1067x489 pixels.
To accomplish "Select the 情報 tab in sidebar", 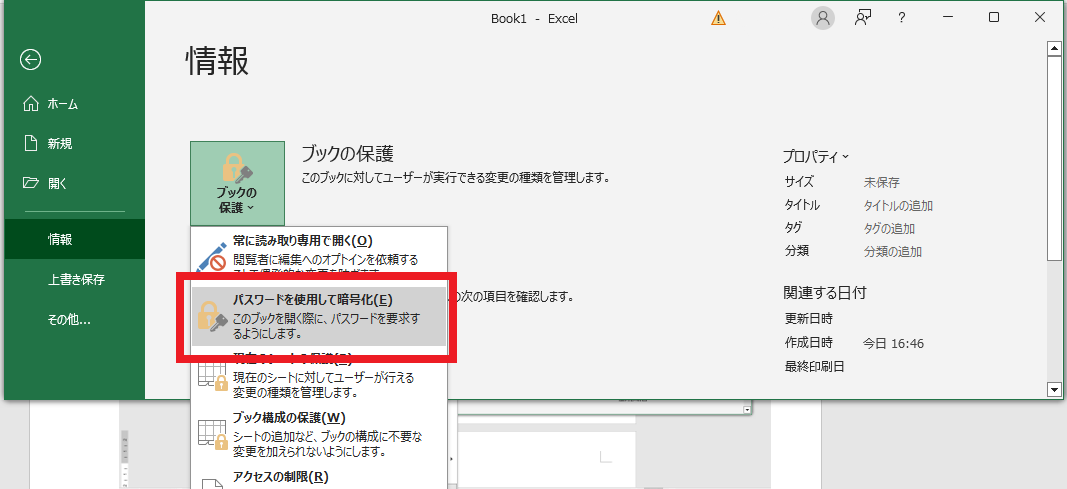I will tap(75, 239).
